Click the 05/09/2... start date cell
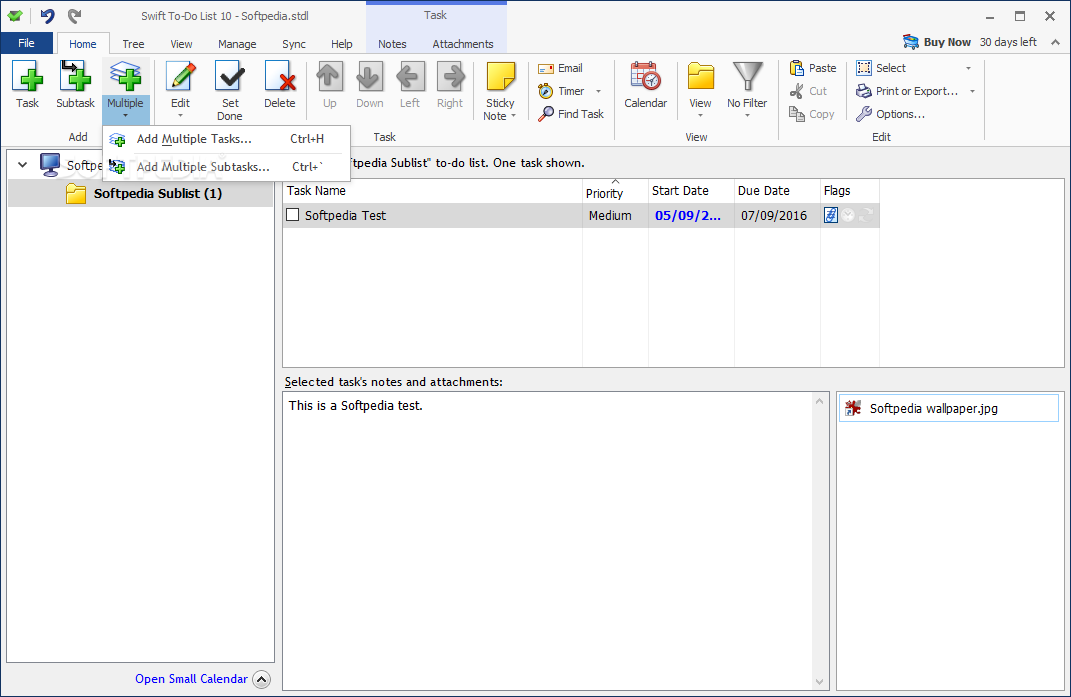Image resolution: width=1071 pixels, height=697 pixels. tap(691, 215)
